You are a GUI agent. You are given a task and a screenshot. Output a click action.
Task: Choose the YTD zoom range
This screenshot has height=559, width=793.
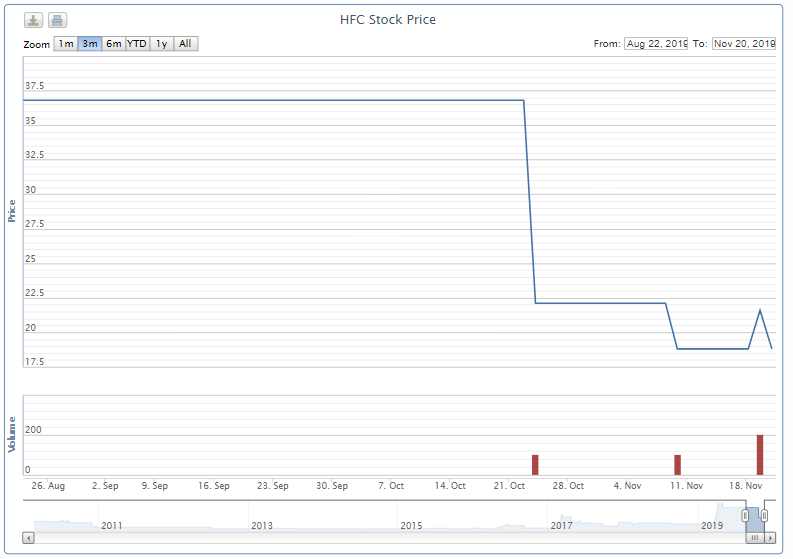click(x=137, y=44)
